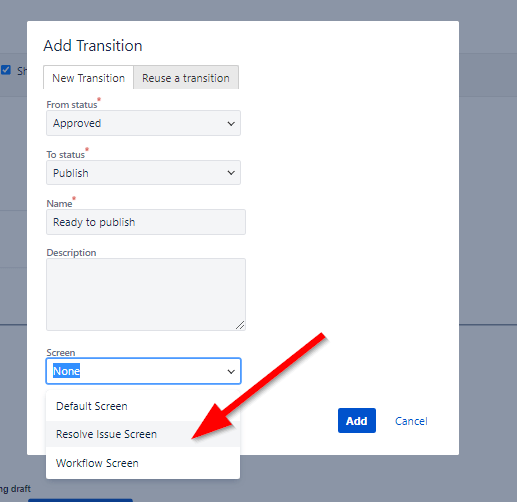
Task: Click the blue Add button
Action: (x=357, y=421)
